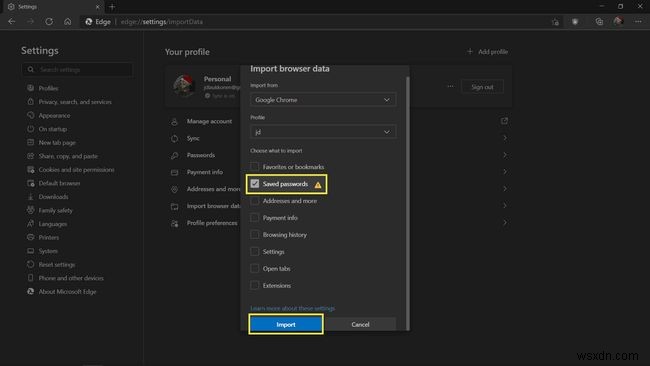Screen dimensions: 650x366
Task: Click the browser Back arrow
Action: pyautogui.click(x=12, y=22)
